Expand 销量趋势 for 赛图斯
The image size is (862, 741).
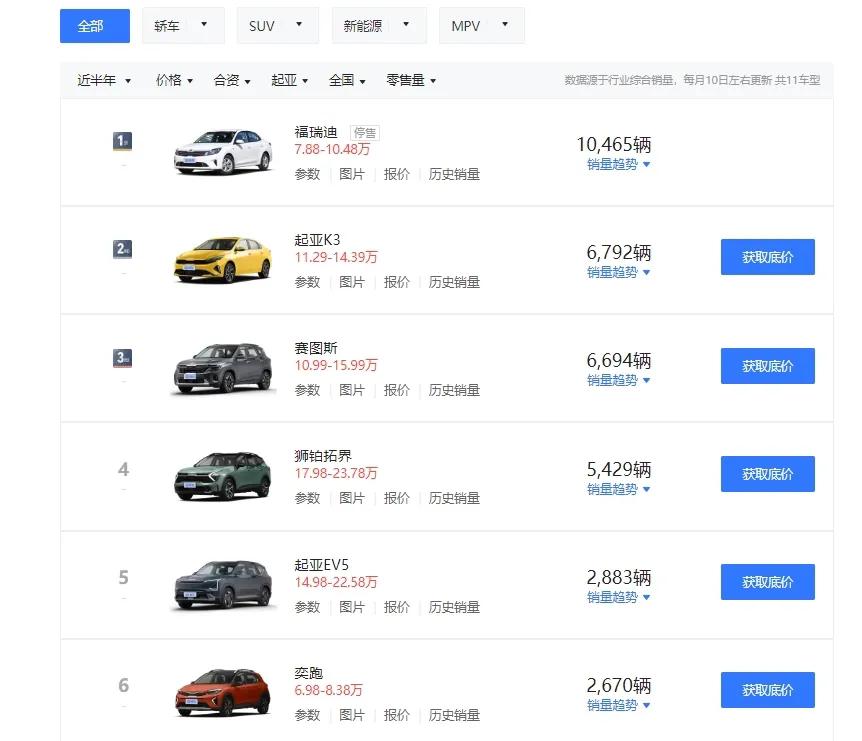tap(618, 380)
